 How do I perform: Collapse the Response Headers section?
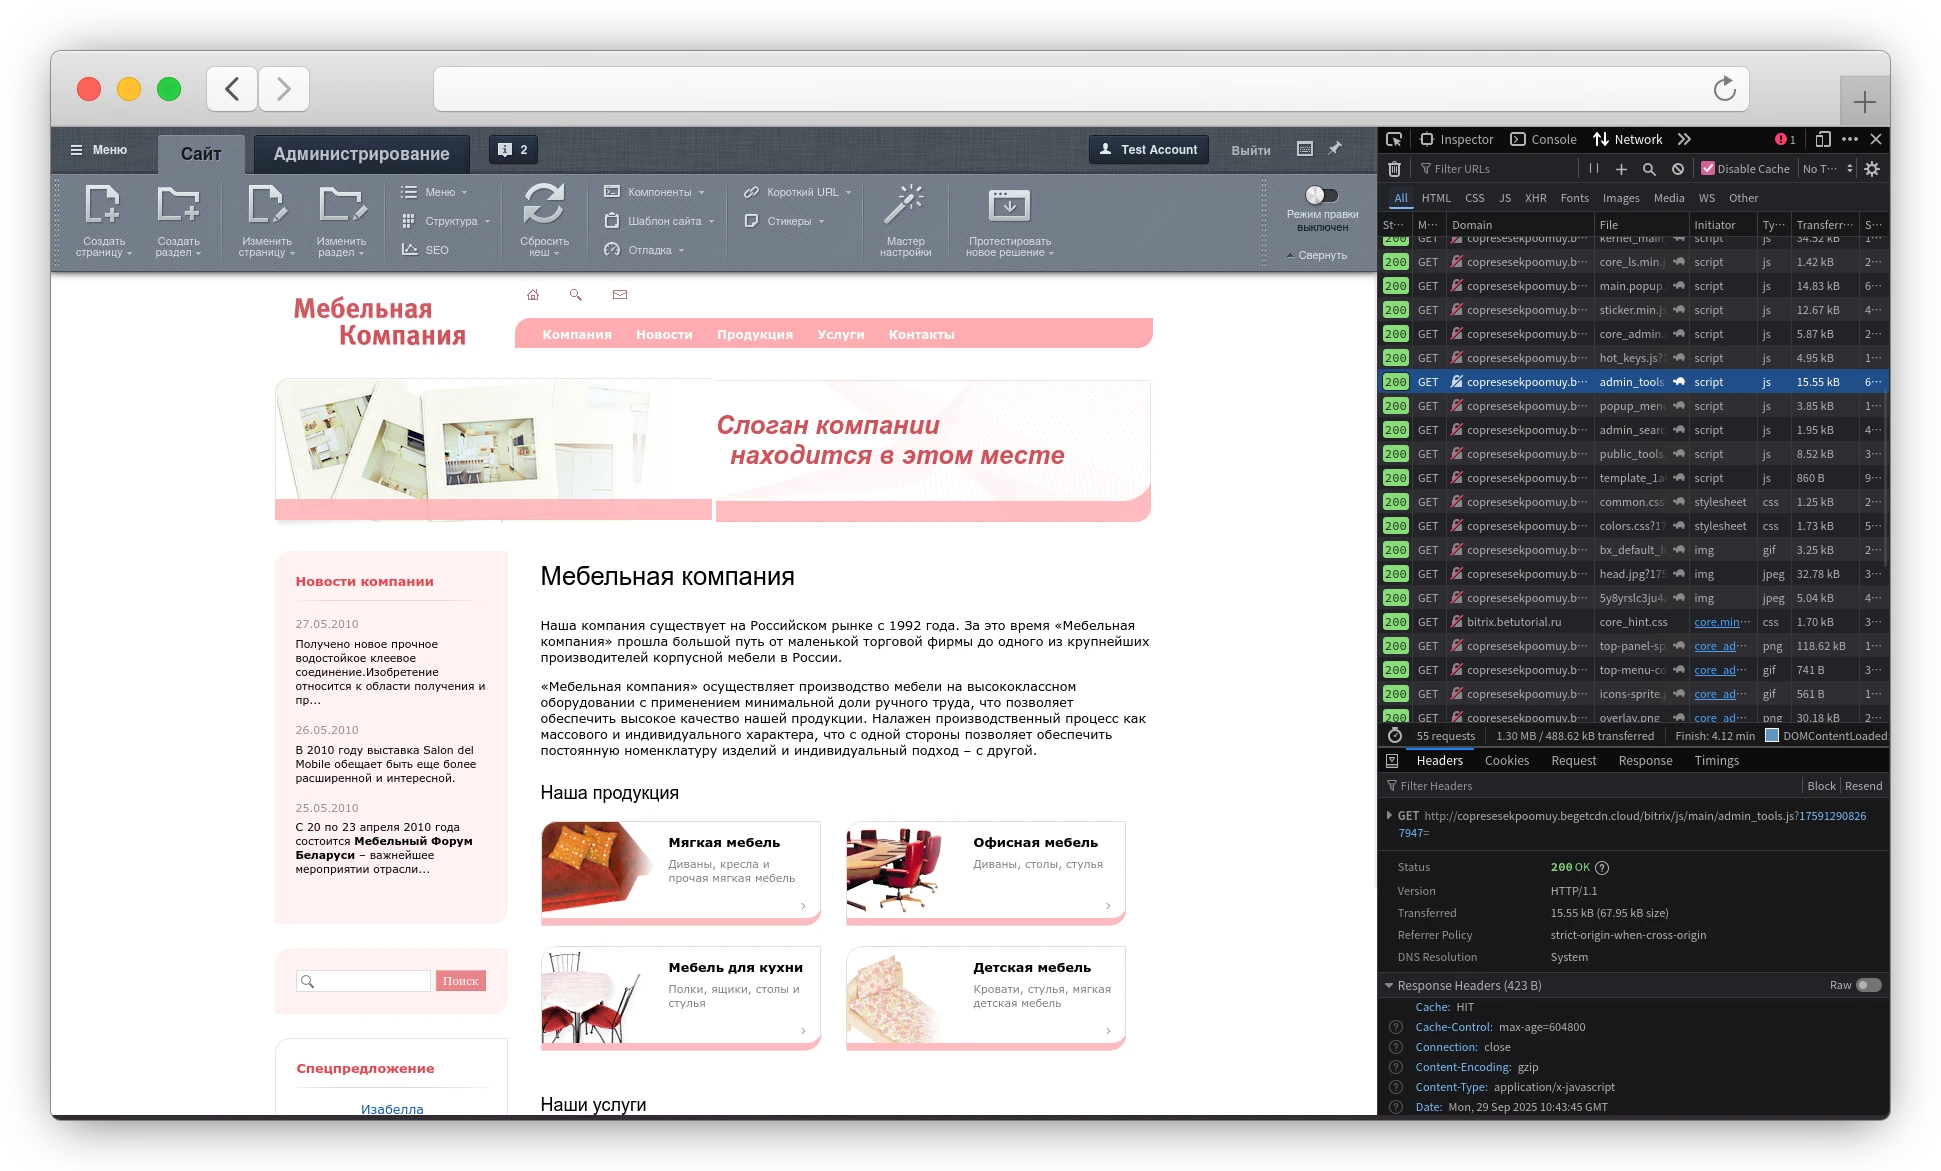coord(1389,985)
